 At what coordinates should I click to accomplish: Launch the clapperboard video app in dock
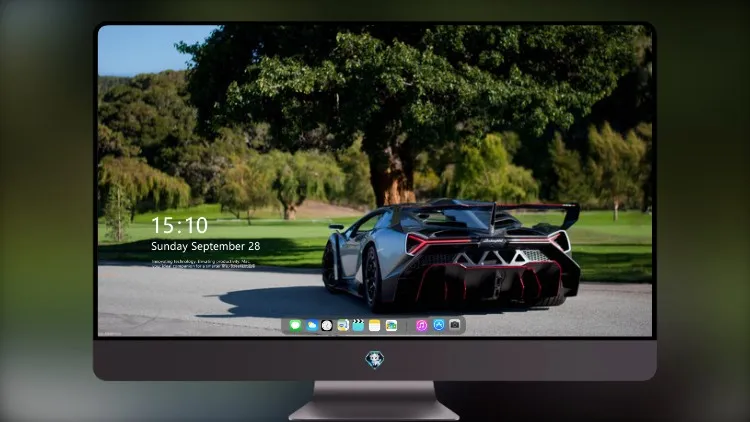point(358,325)
